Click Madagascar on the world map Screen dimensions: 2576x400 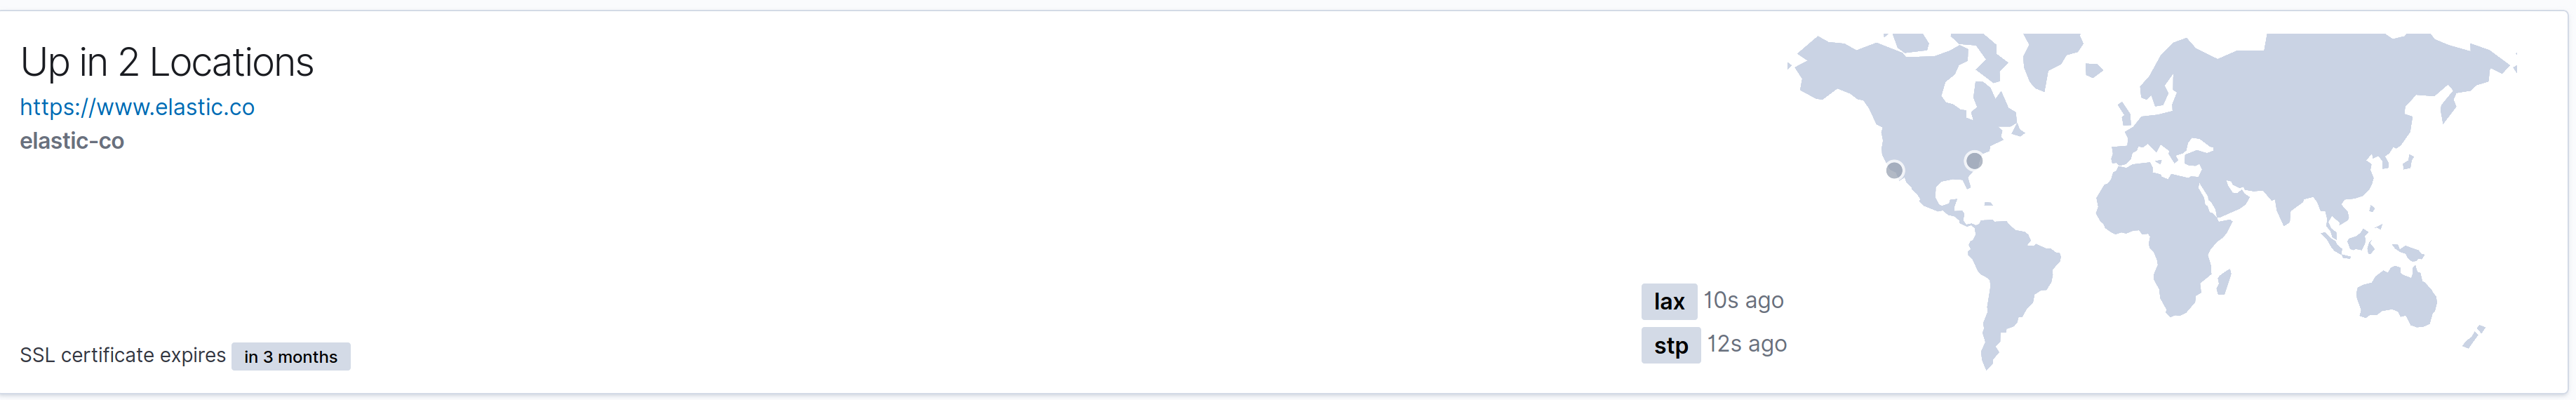tap(2224, 283)
